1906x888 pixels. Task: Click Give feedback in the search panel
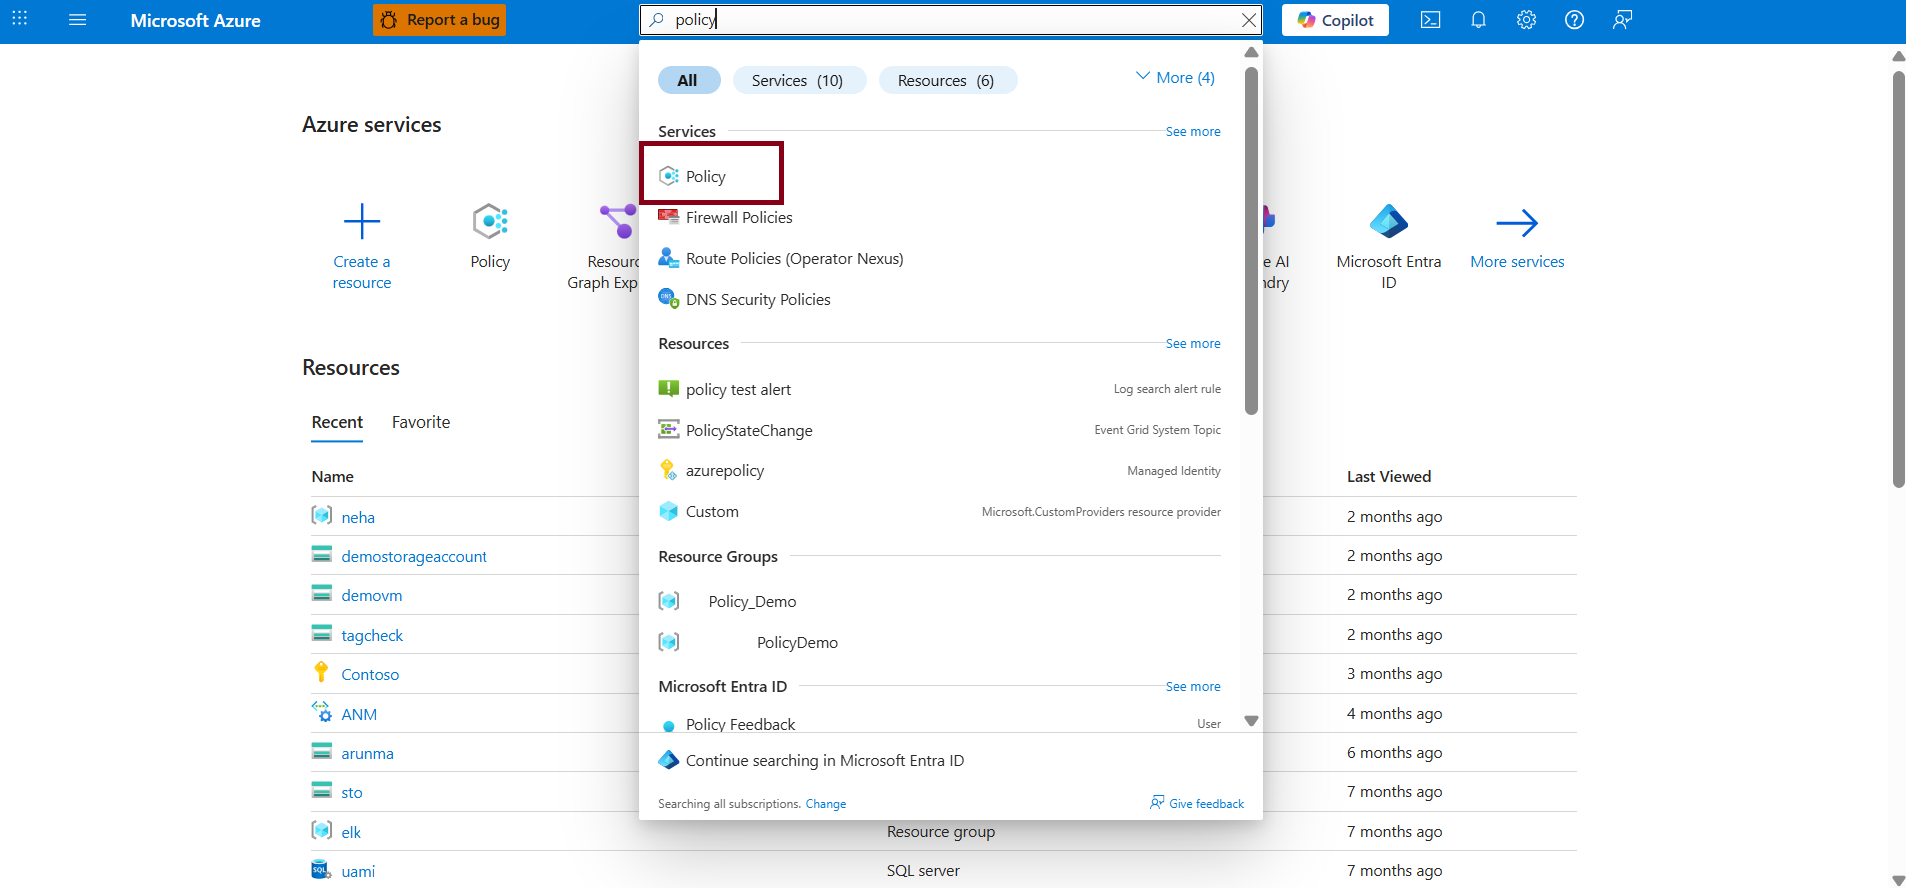coord(1197,803)
